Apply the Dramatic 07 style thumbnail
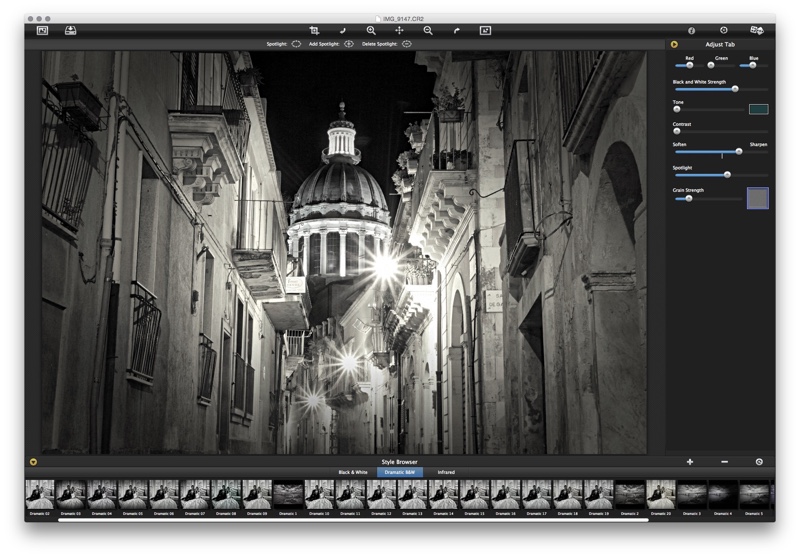This screenshot has height=557, width=800. pos(195,495)
